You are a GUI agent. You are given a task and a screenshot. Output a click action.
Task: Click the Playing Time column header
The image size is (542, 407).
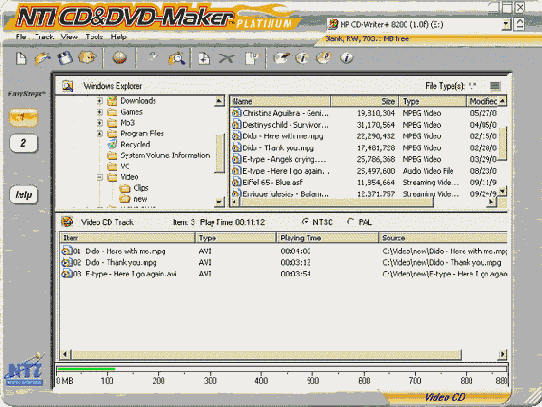[x=328, y=238]
